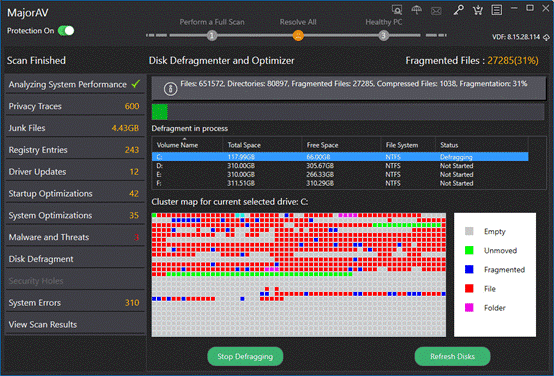Open the menu list icon
The width and height of the screenshot is (554, 376).
coord(496,10)
